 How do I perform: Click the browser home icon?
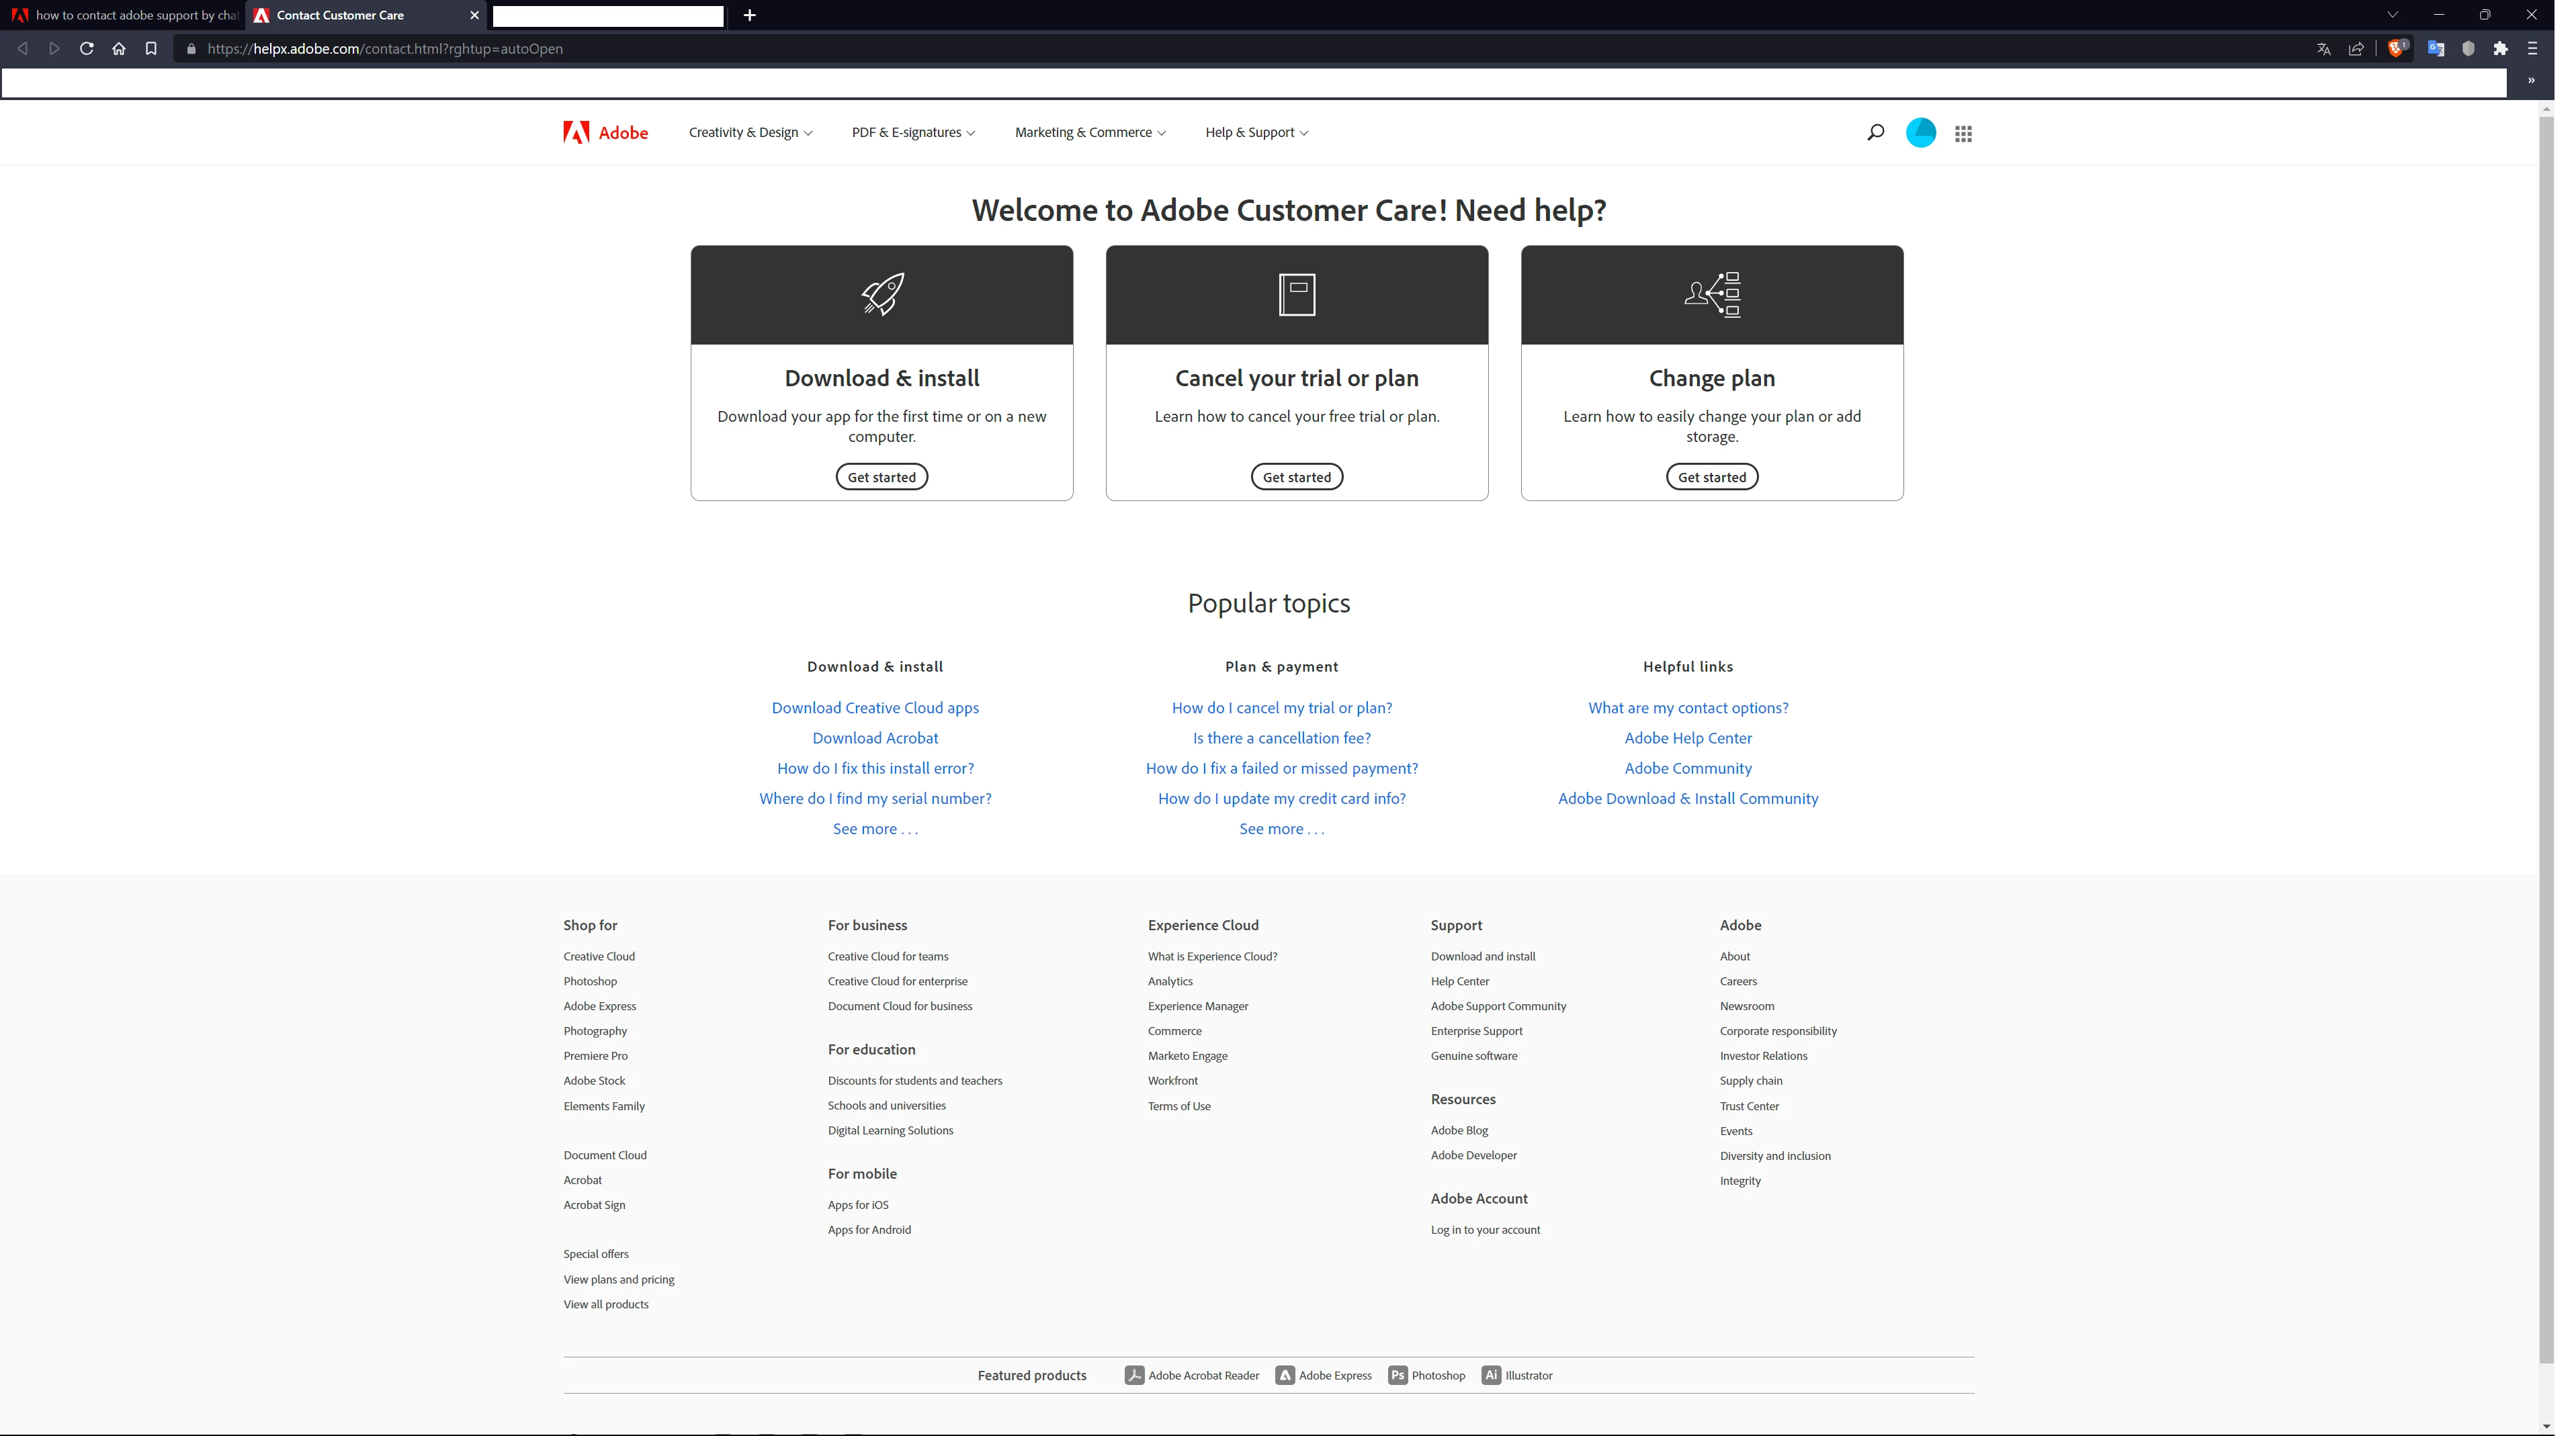pyautogui.click(x=119, y=48)
